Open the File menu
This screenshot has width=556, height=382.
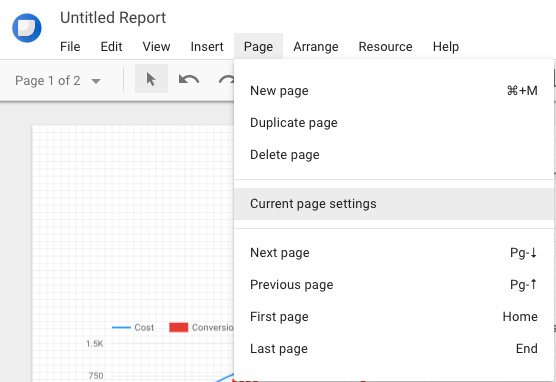(70, 47)
